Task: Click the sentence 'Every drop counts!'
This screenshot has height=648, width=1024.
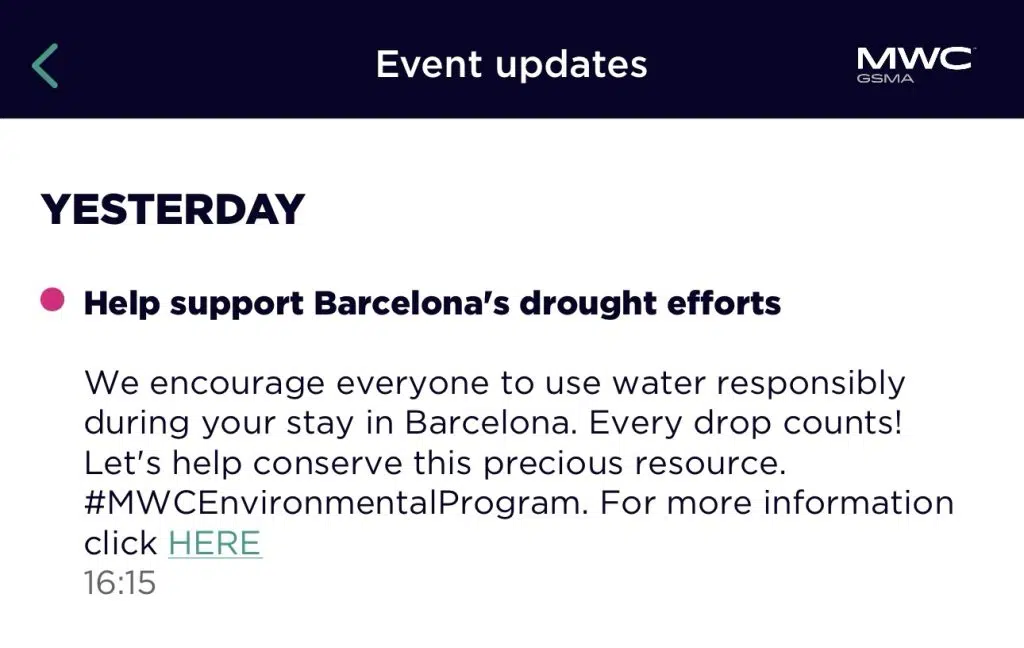Action: [x=746, y=423]
